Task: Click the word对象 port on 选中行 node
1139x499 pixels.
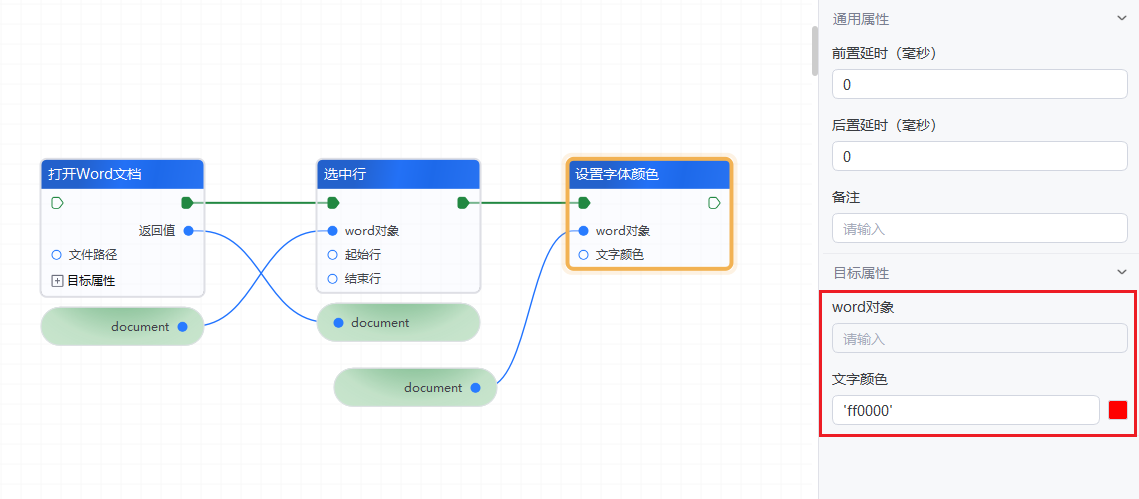Action: (333, 231)
